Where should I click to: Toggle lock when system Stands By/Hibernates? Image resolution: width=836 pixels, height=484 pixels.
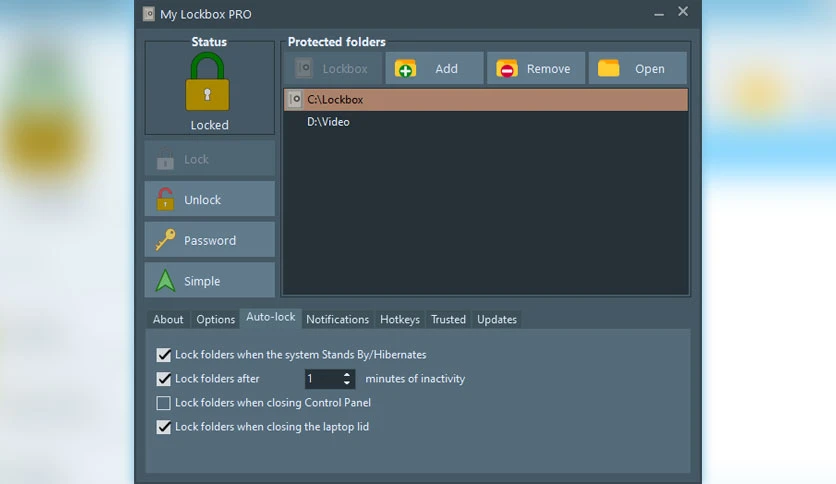[164, 354]
